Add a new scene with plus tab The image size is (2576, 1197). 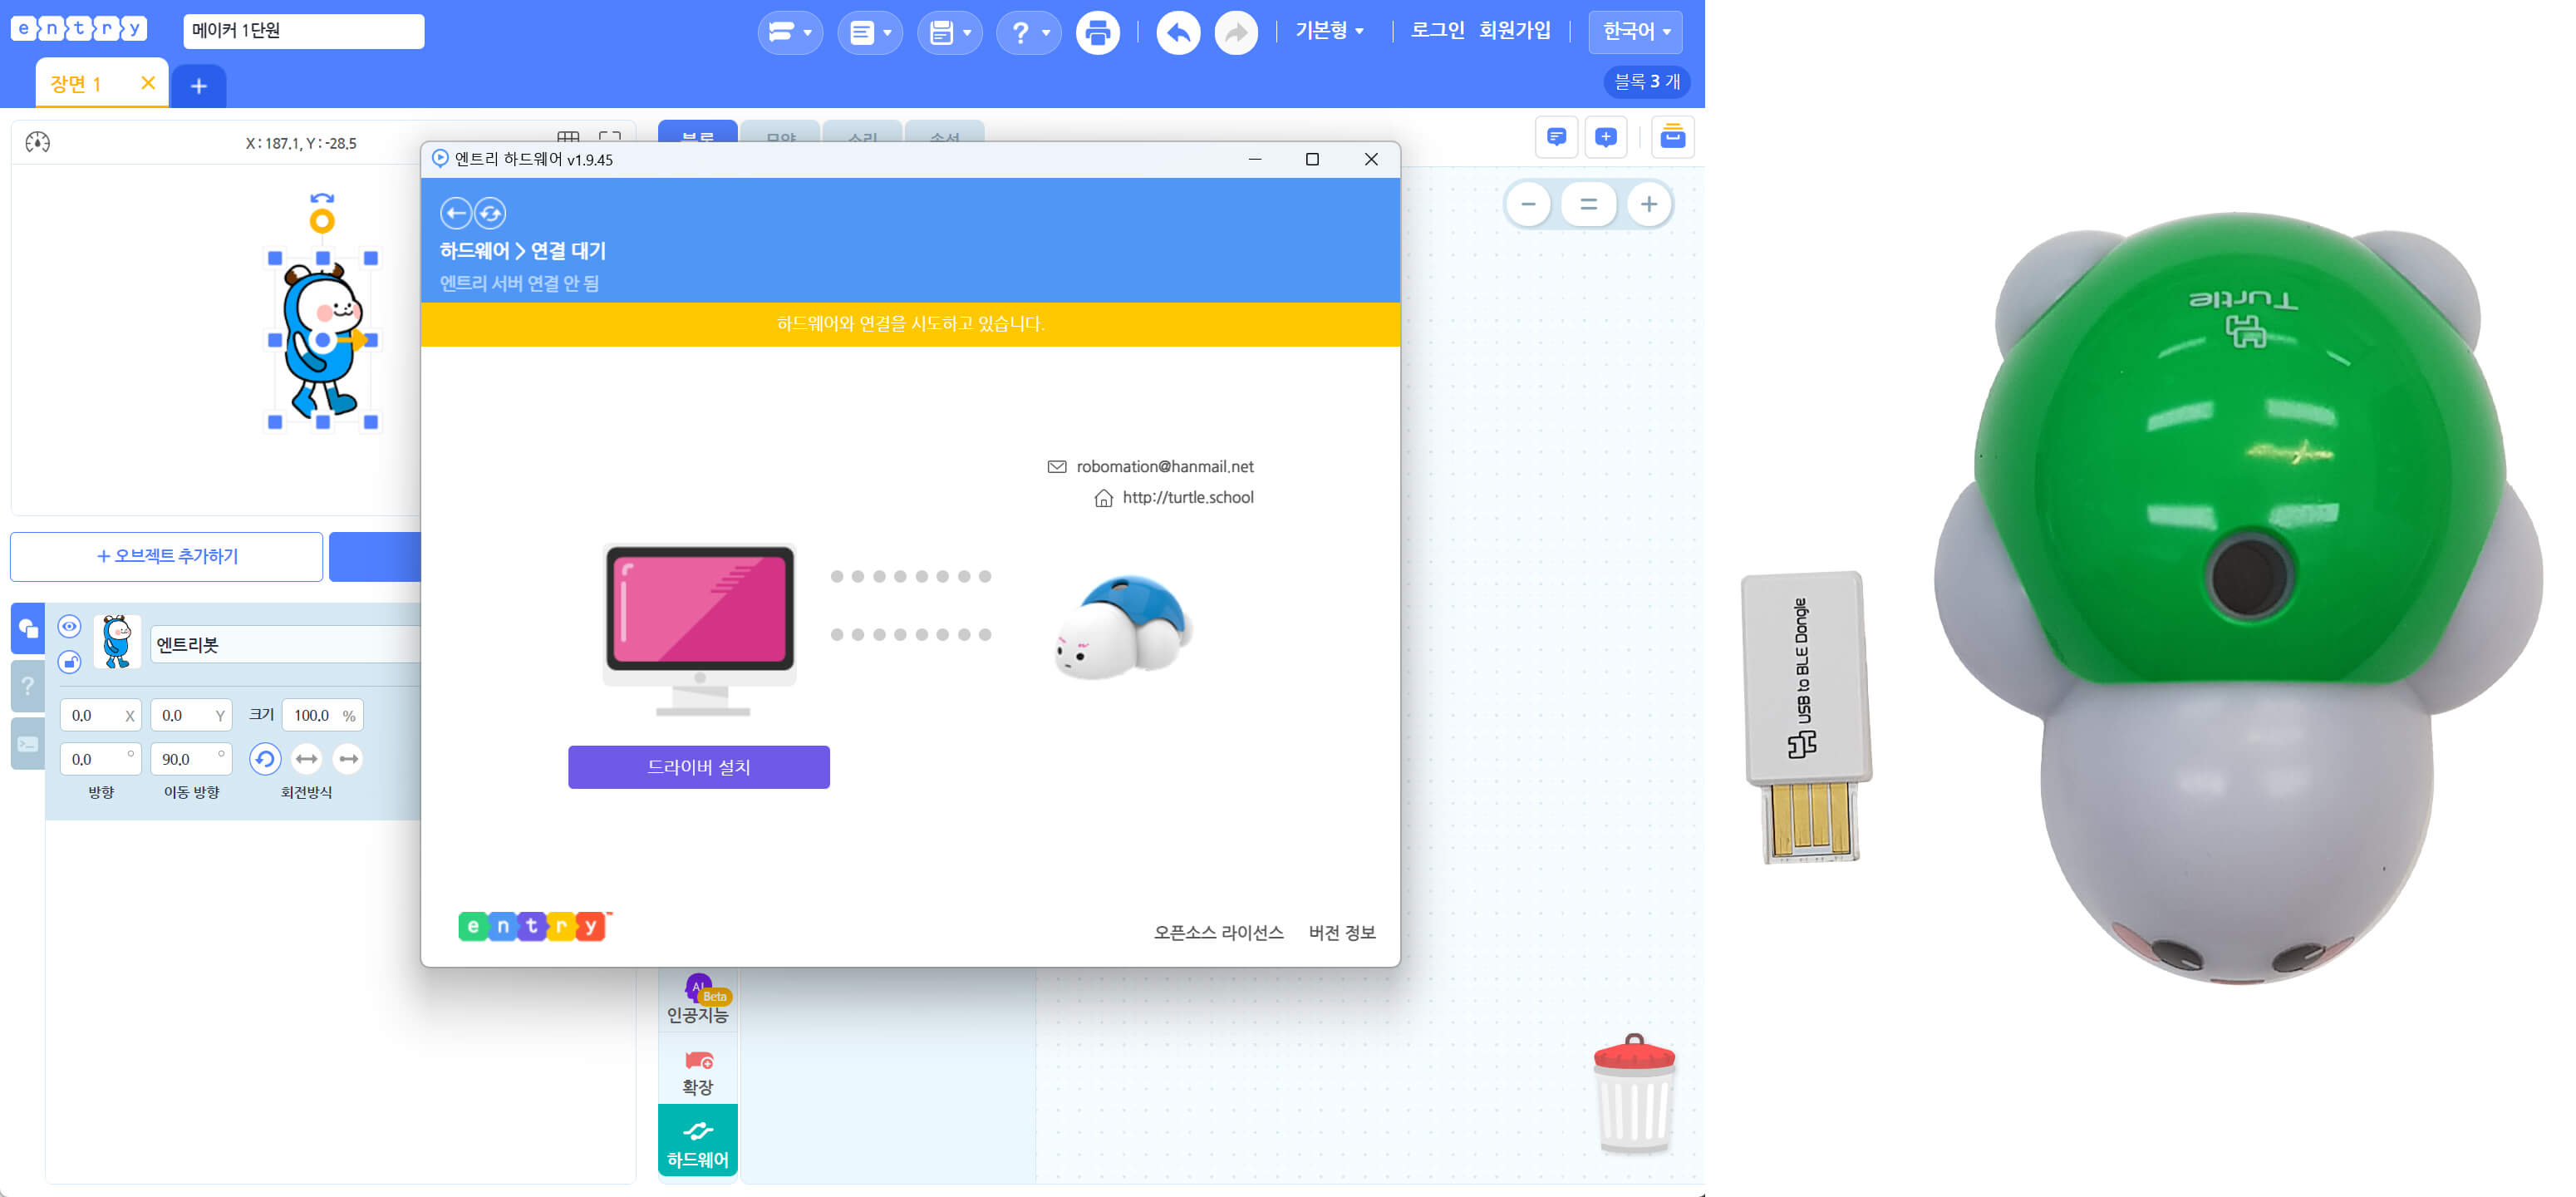click(x=199, y=86)
